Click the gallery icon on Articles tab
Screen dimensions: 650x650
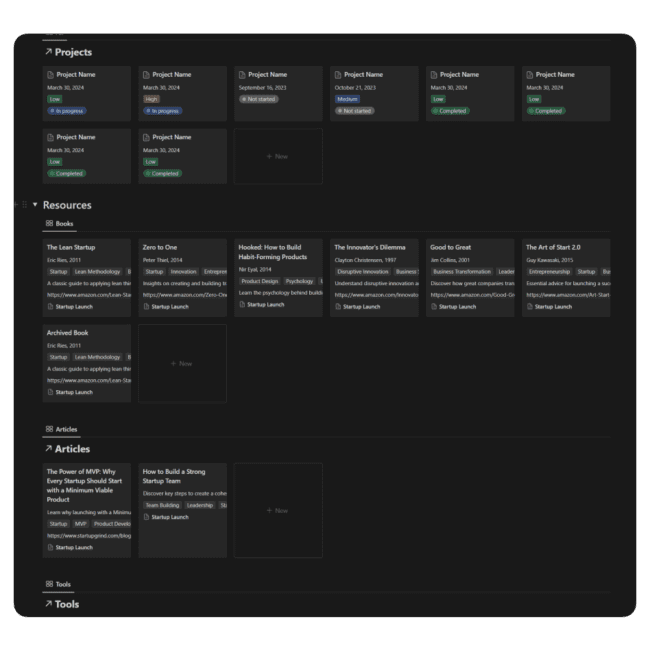click(49, 429)
